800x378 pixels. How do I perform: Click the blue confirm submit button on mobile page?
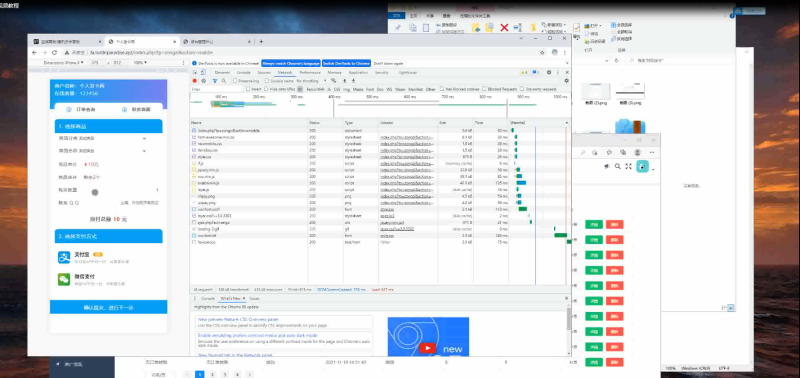108,307
